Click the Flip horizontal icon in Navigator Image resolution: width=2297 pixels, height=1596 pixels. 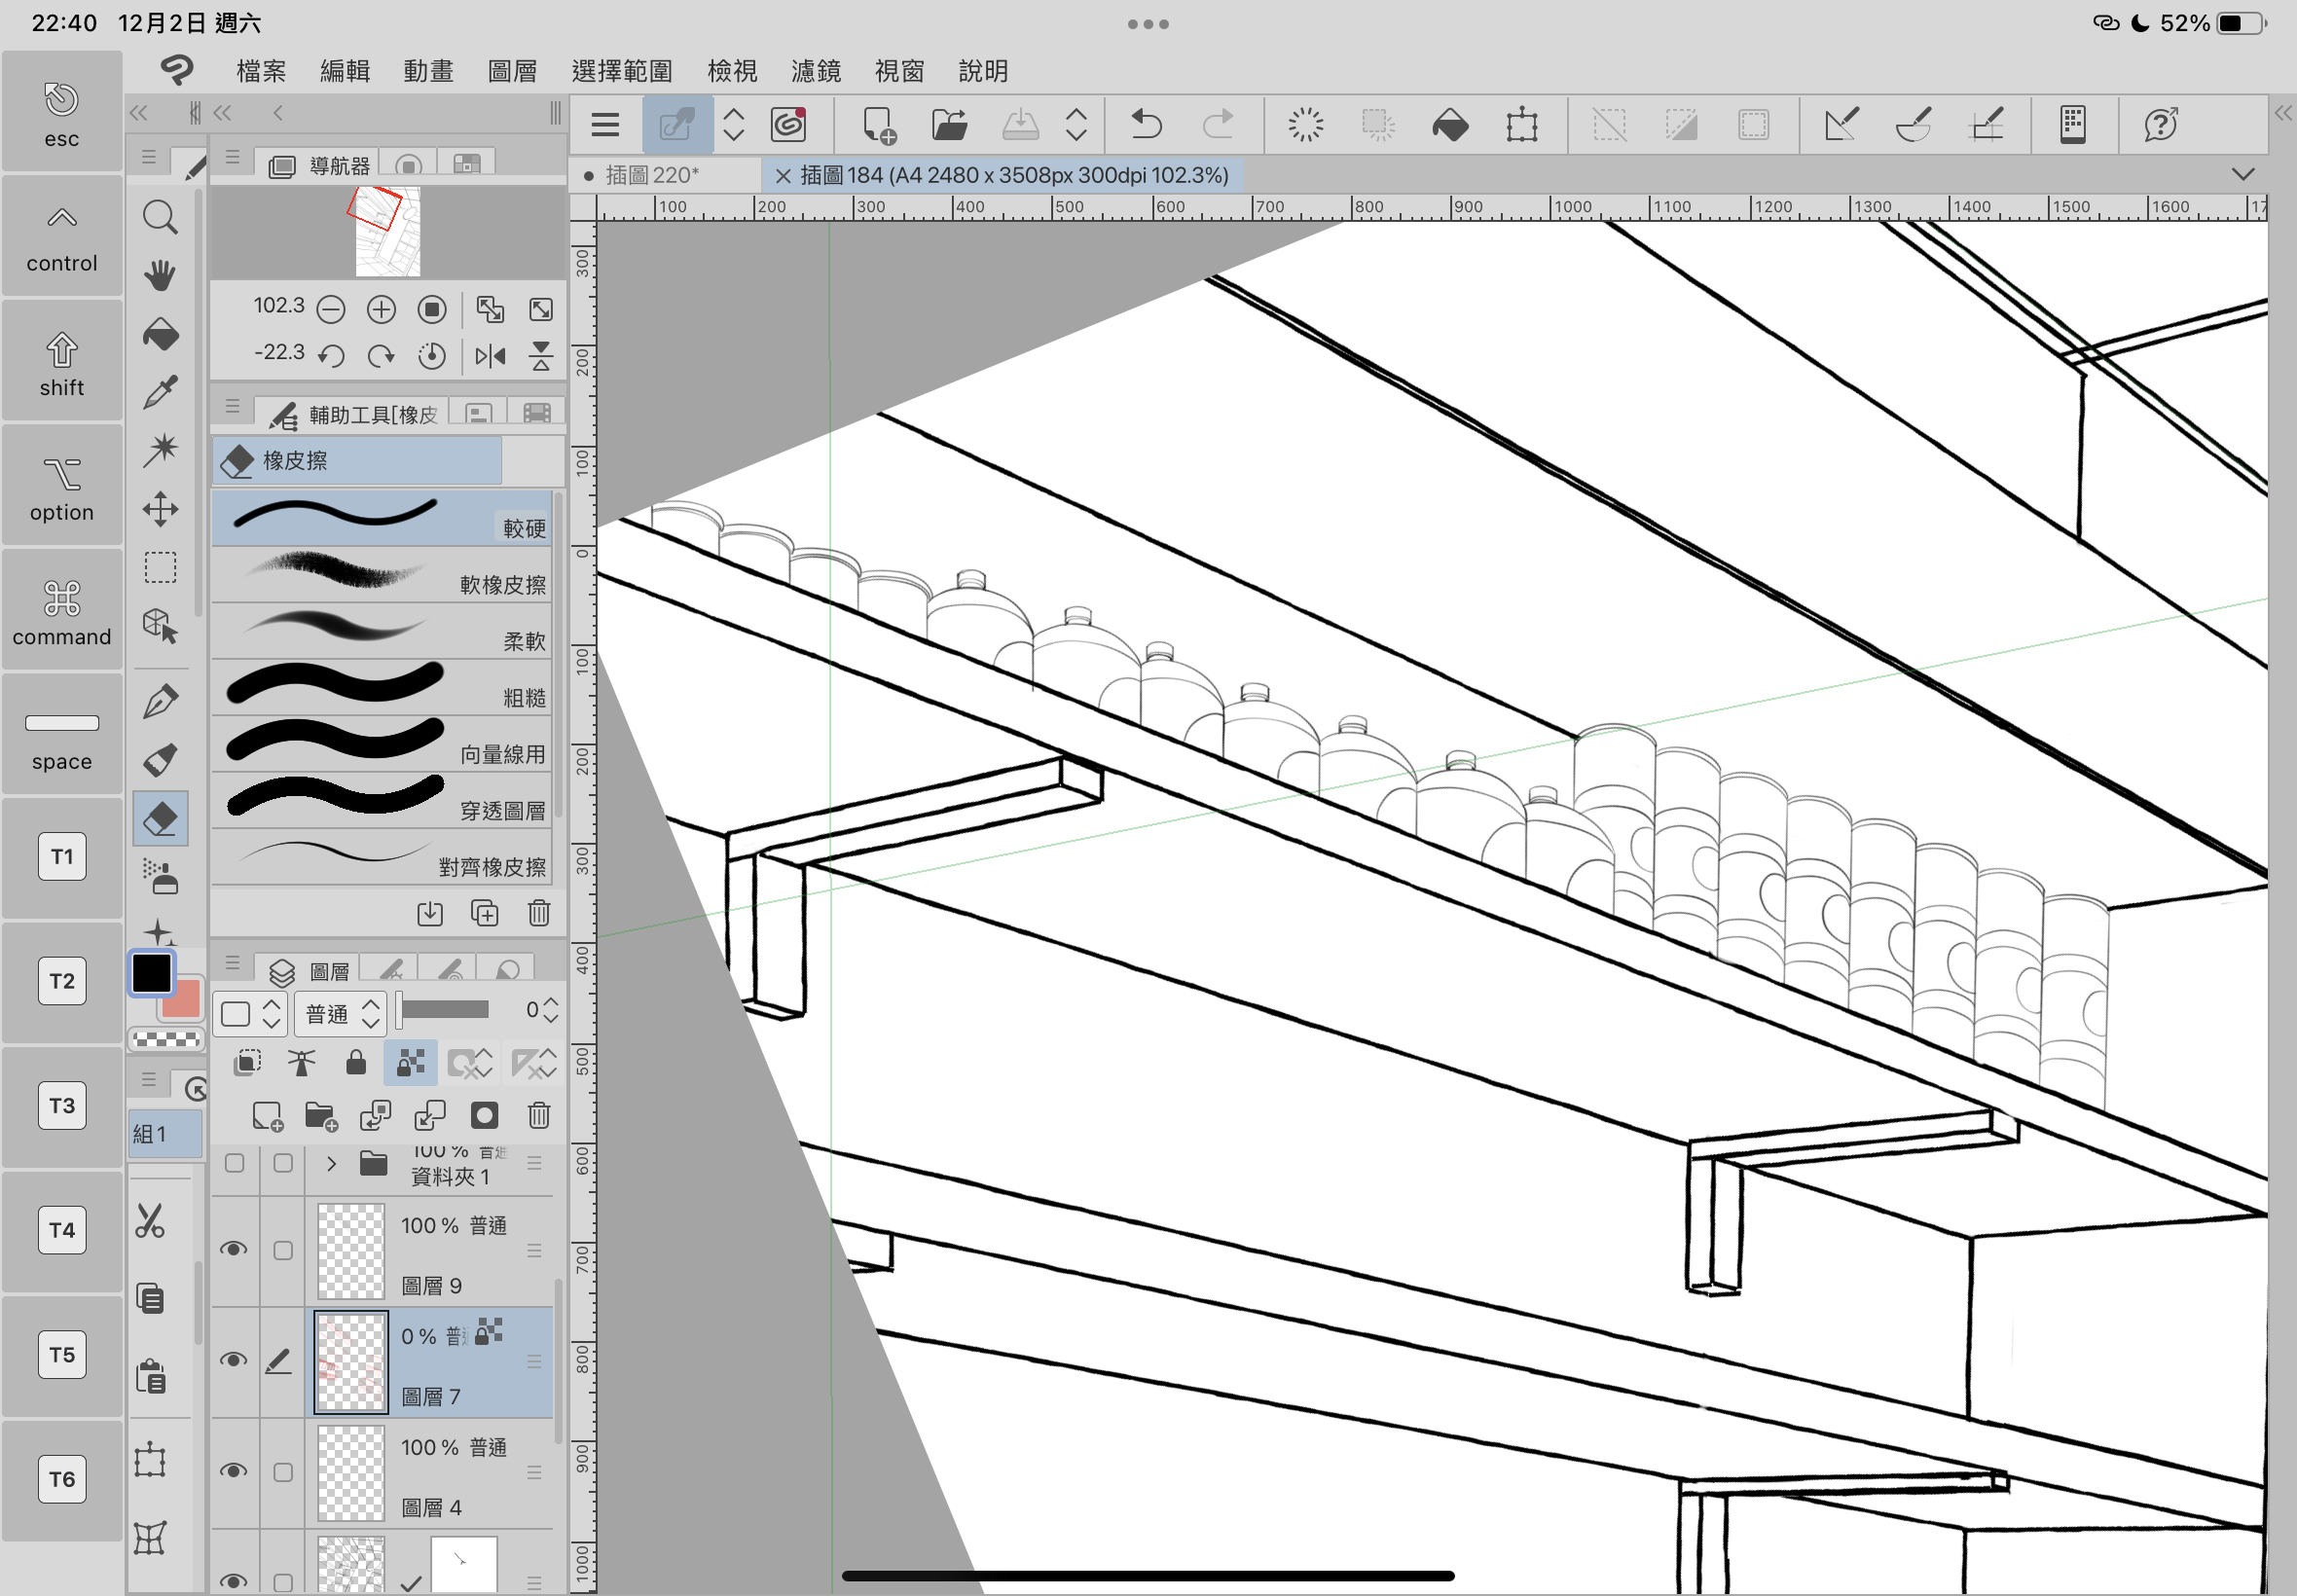[x=490, y=356]
